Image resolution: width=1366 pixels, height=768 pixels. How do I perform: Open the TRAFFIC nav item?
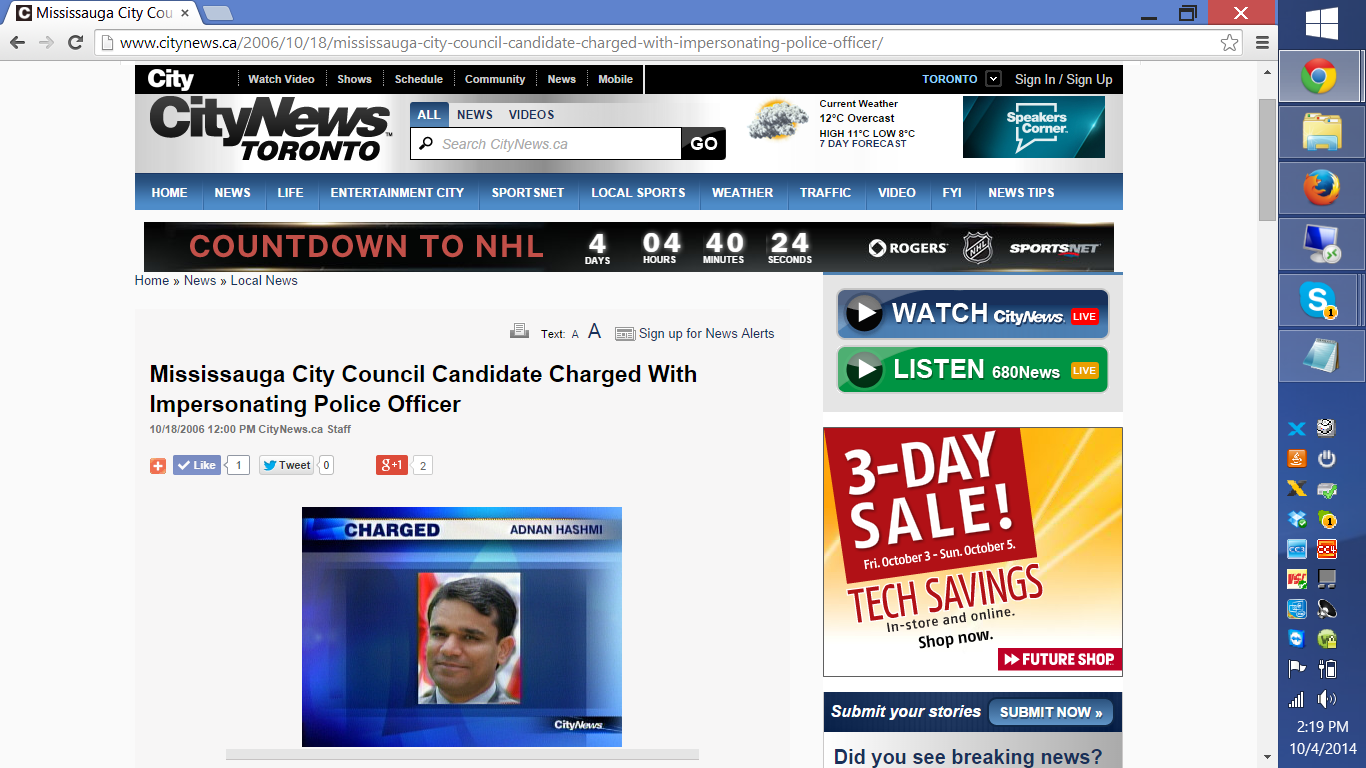pos(825,192)
